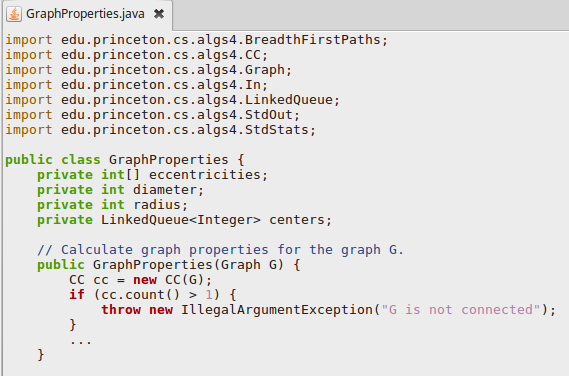Click the import of algs4.In
Viewport: 569px width, 376px height.
tap(136, 85)
